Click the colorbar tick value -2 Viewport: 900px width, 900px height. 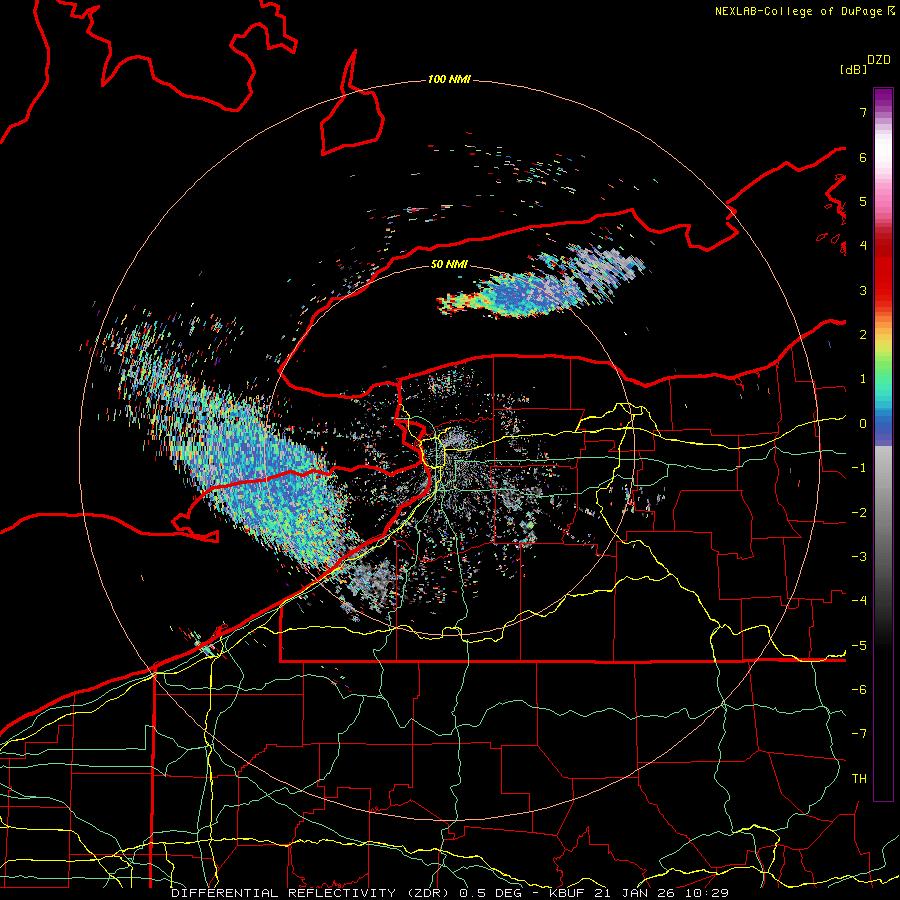859,512
